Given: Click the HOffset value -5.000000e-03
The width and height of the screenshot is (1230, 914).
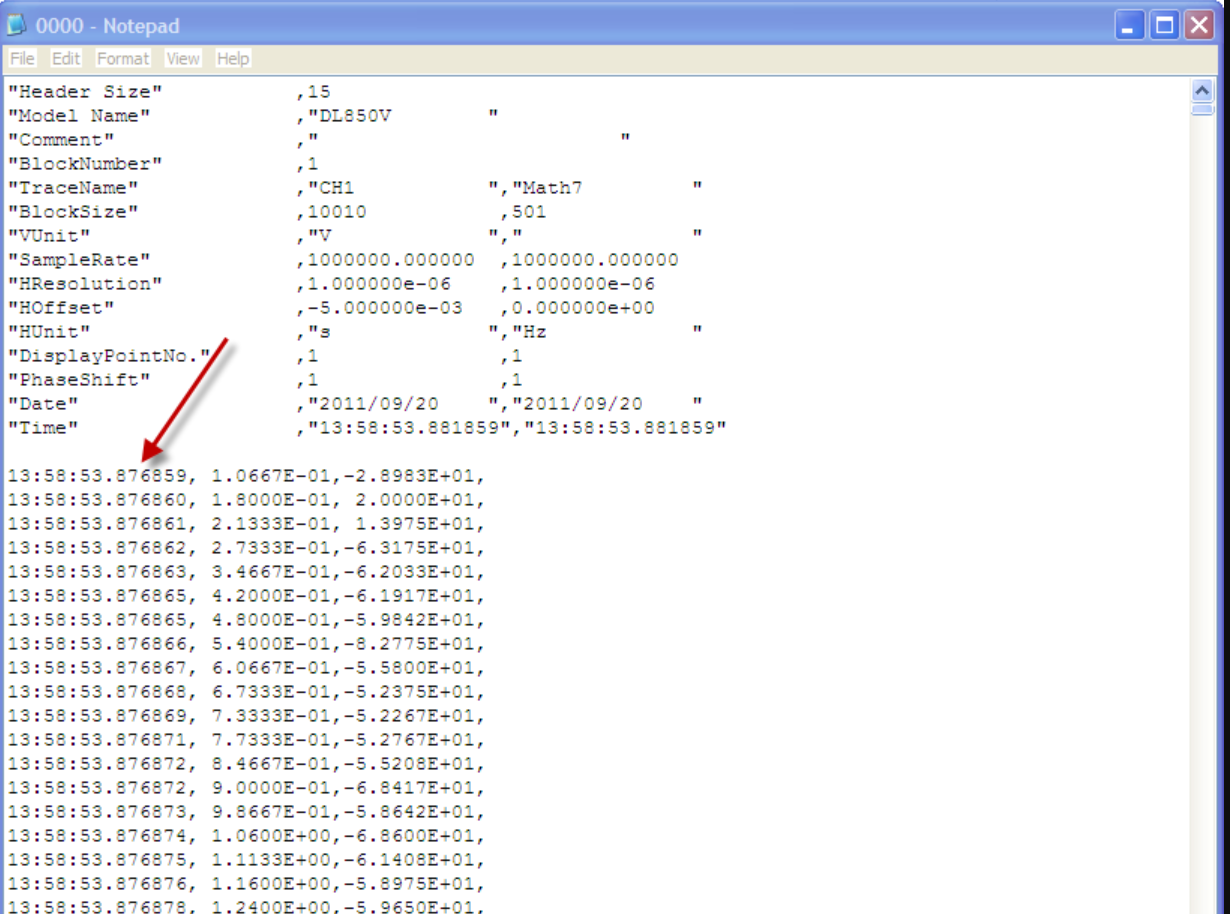Looking at the screenshot, I should (386, 308).
